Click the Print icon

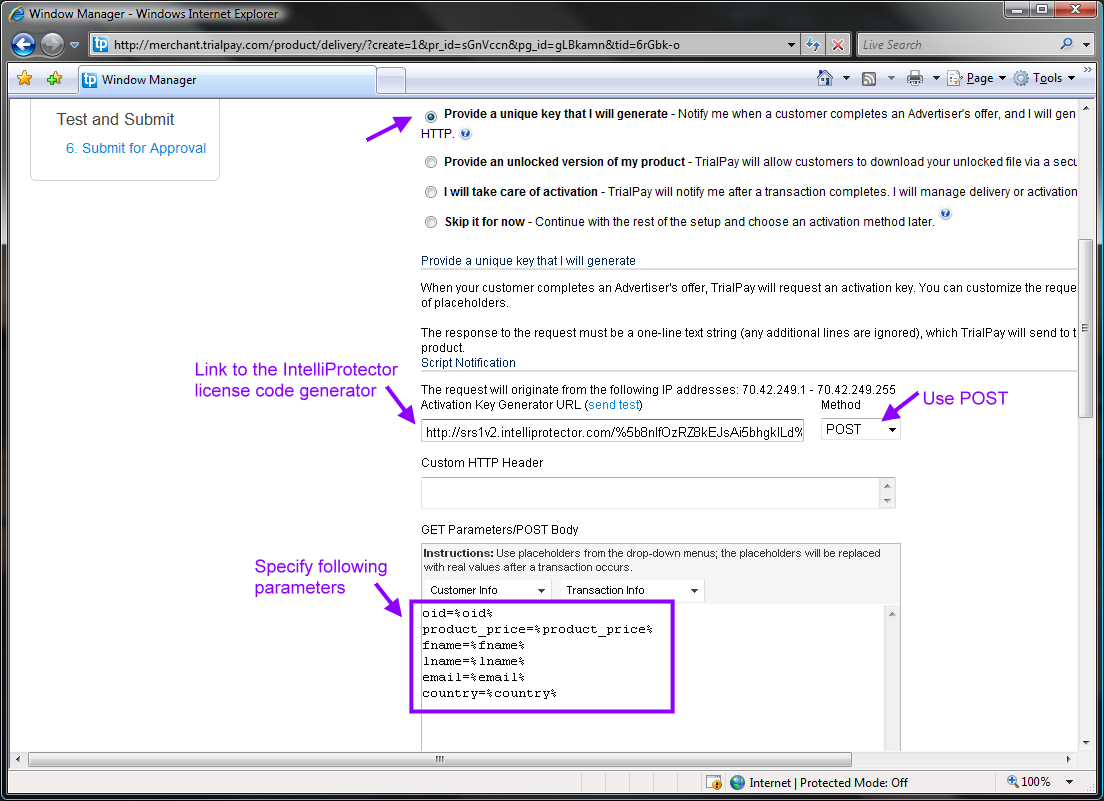click(915, 78)
